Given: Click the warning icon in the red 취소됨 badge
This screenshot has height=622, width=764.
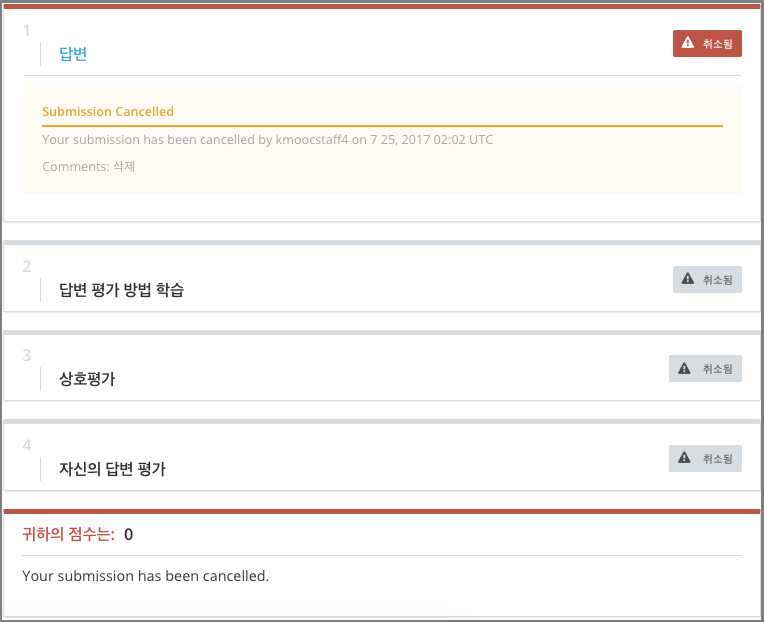Looking at the screenshot, I should [x=688, y=43].
